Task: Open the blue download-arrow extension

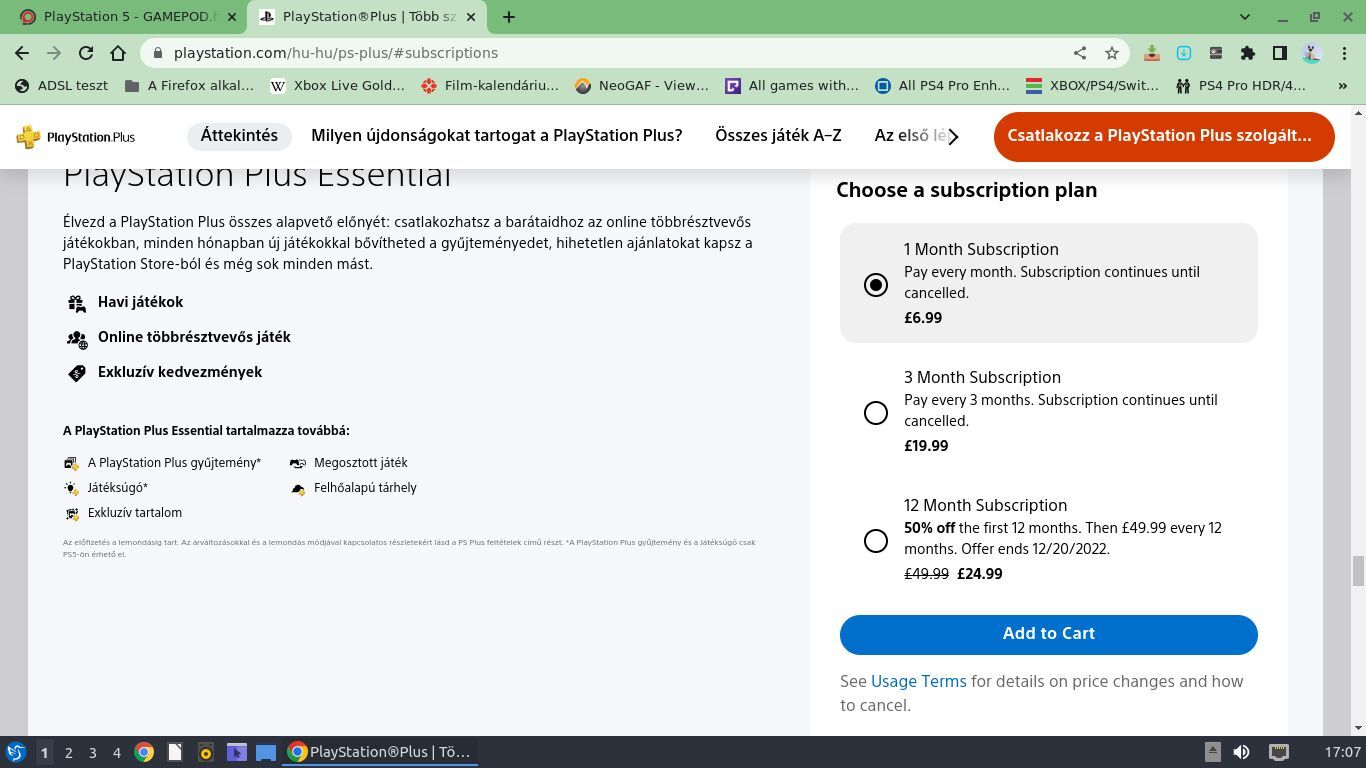Action: tap(1184, 53)
